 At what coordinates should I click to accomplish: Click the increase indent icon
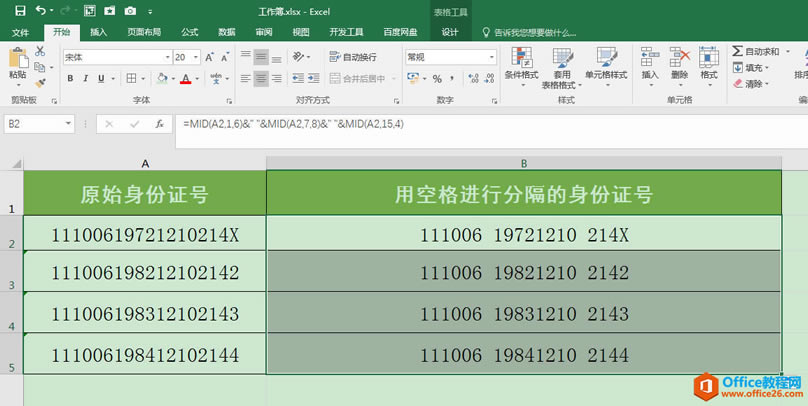tap(313, 78)
